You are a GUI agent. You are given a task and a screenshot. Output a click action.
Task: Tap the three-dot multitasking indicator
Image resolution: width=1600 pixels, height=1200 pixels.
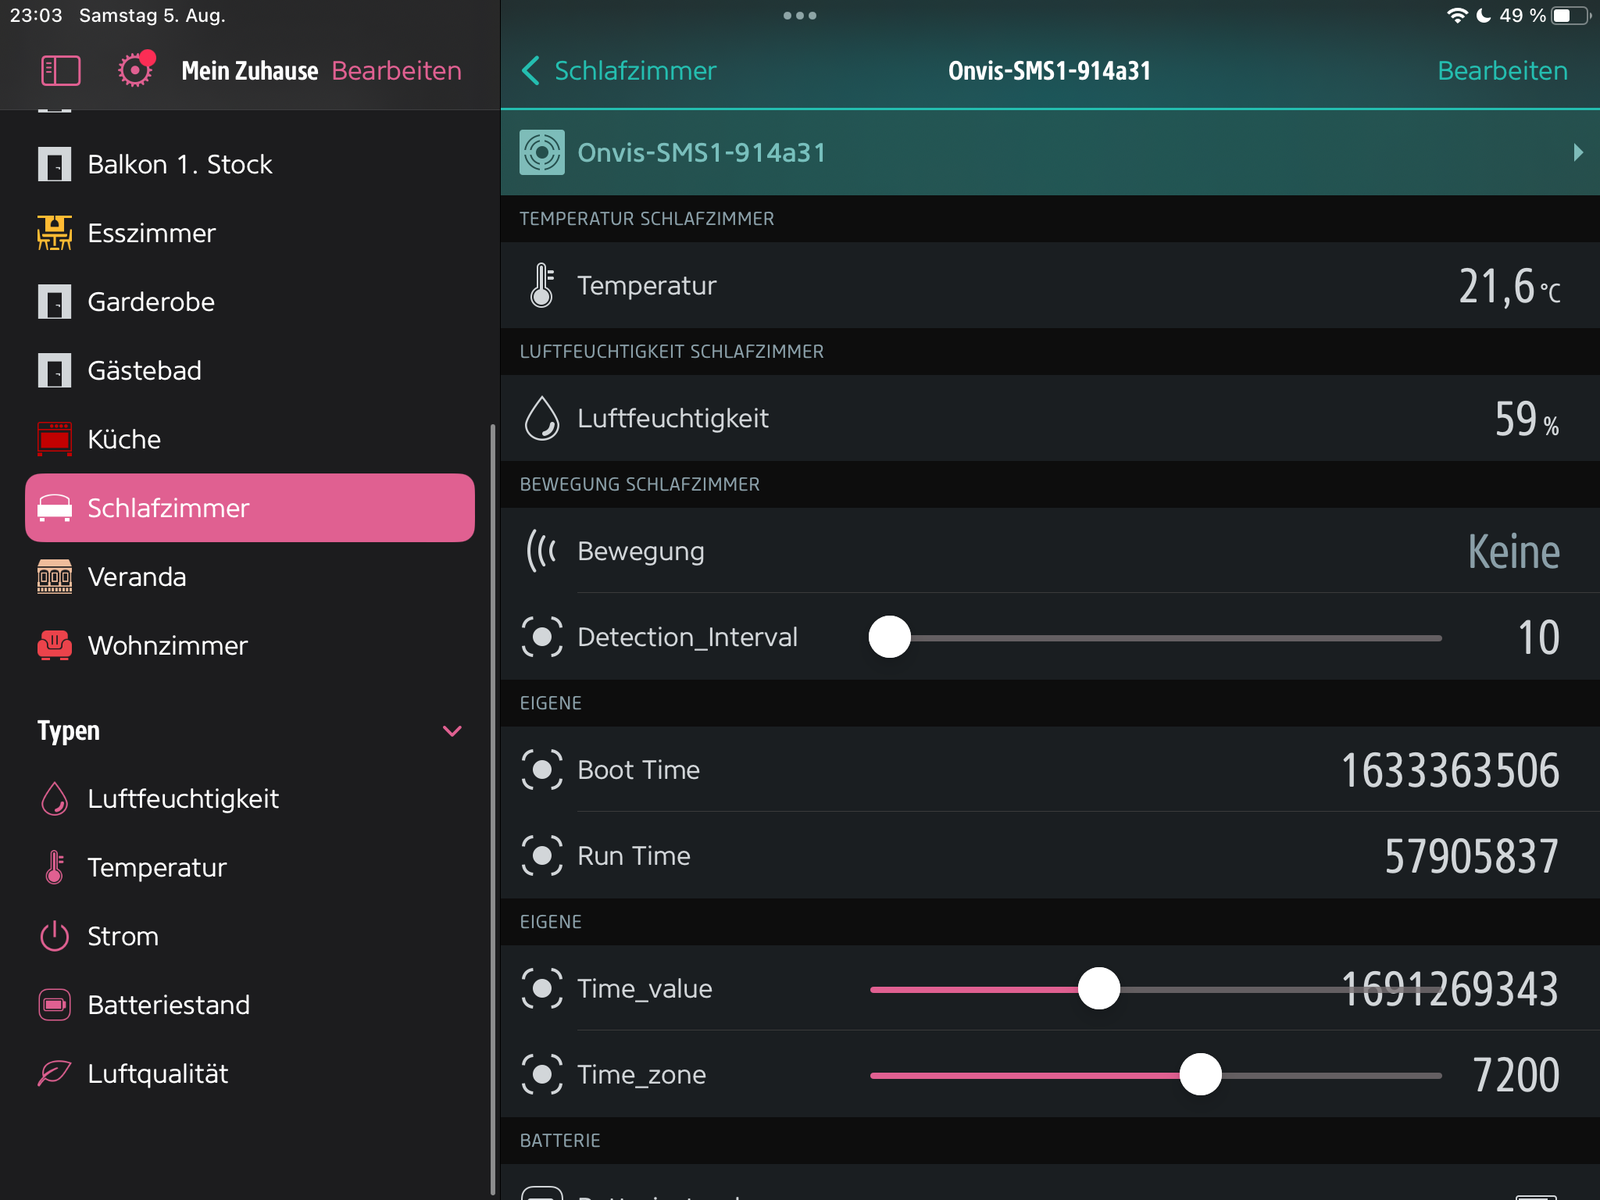point(800,16)
